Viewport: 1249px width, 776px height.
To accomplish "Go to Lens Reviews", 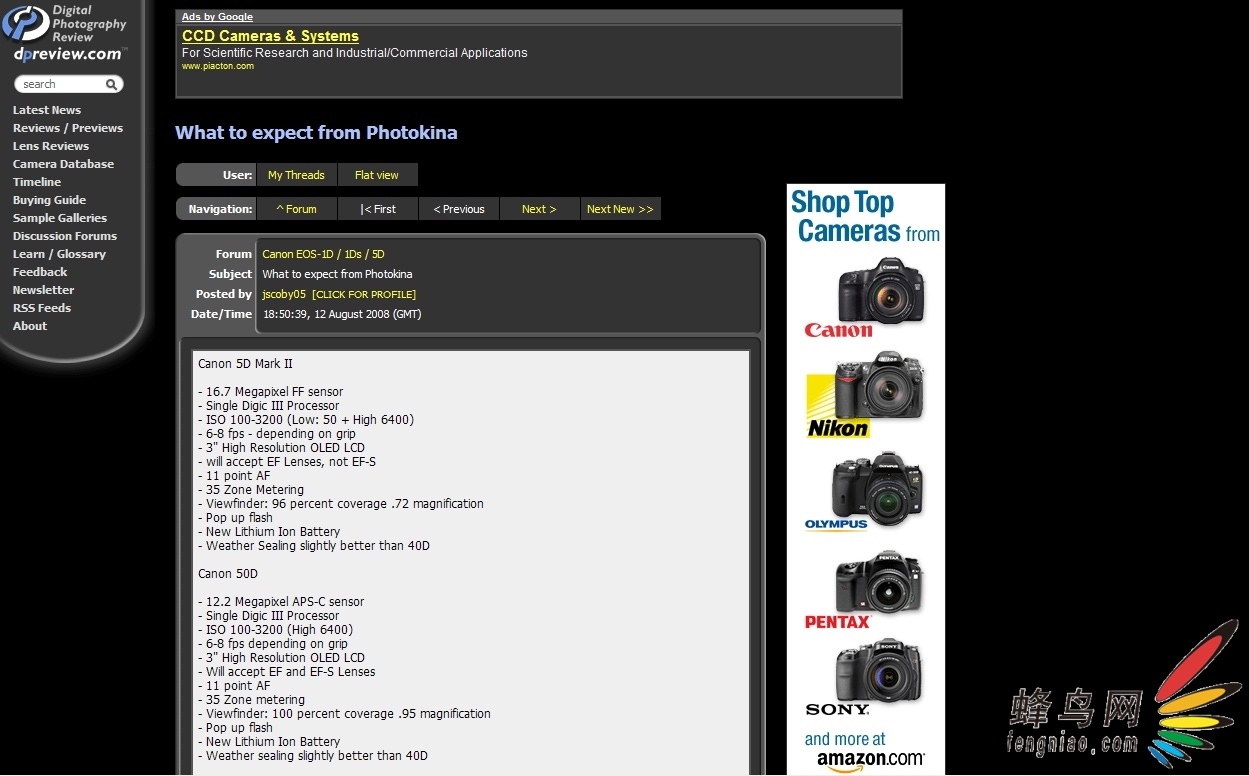I will click(51, 146).
